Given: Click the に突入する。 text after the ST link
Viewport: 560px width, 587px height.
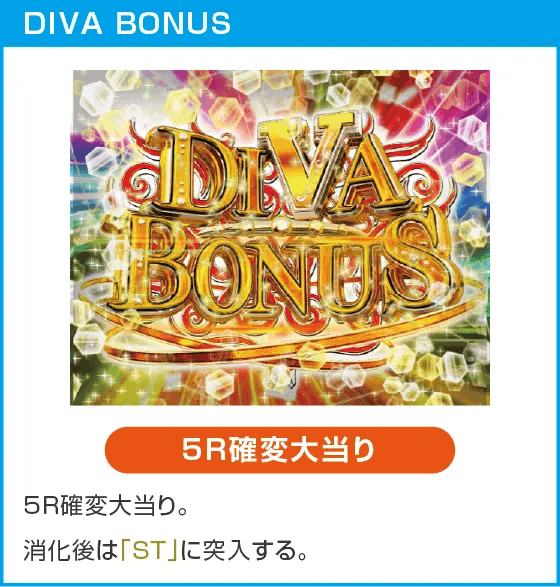Looking at the screenshot, I should tap(244, 550).
